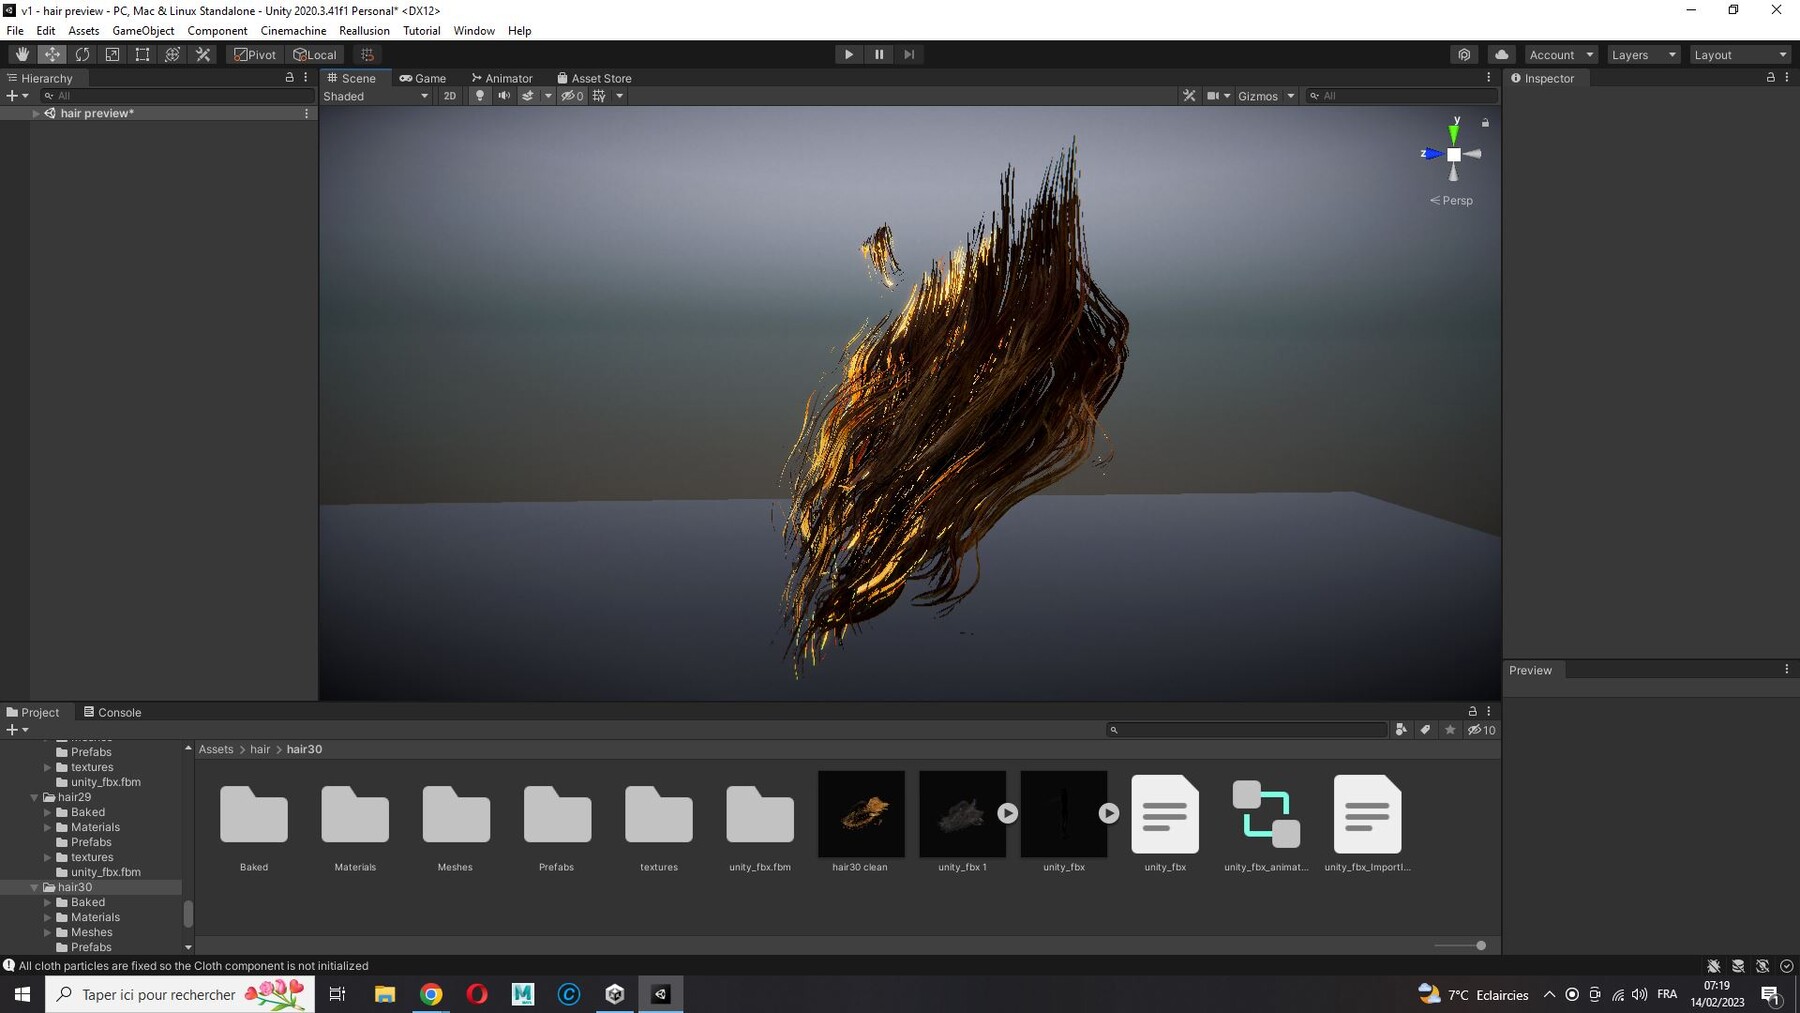This screenshot has width=1800, height=1013.
Task: Open the Account dropdown
Action: pos(1560,55)
